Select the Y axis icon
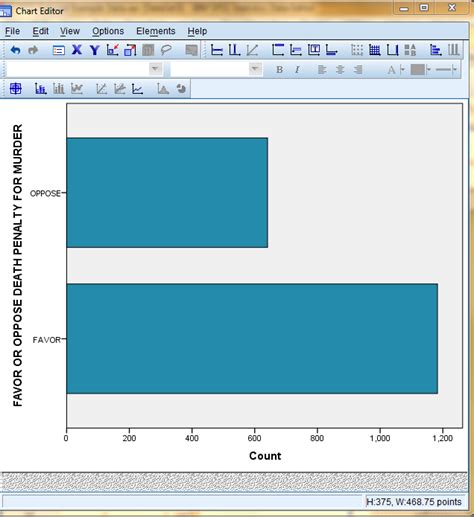The image size is (474, 517). coord(95,50)
